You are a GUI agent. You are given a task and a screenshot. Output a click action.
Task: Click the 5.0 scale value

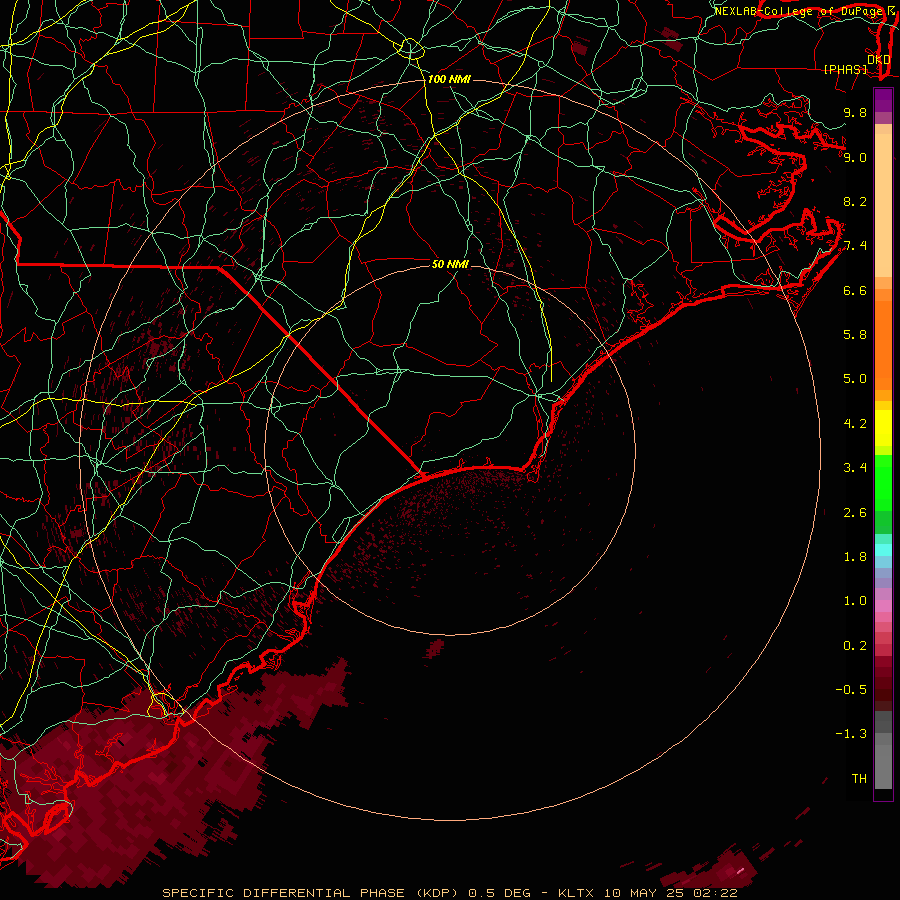(855, 379)
